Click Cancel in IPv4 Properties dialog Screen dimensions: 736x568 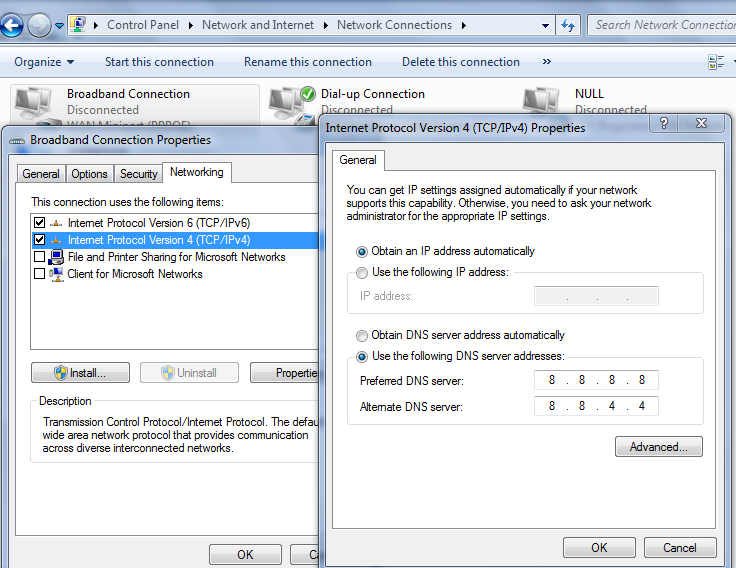pyautogui.click(x=680, y=547)
